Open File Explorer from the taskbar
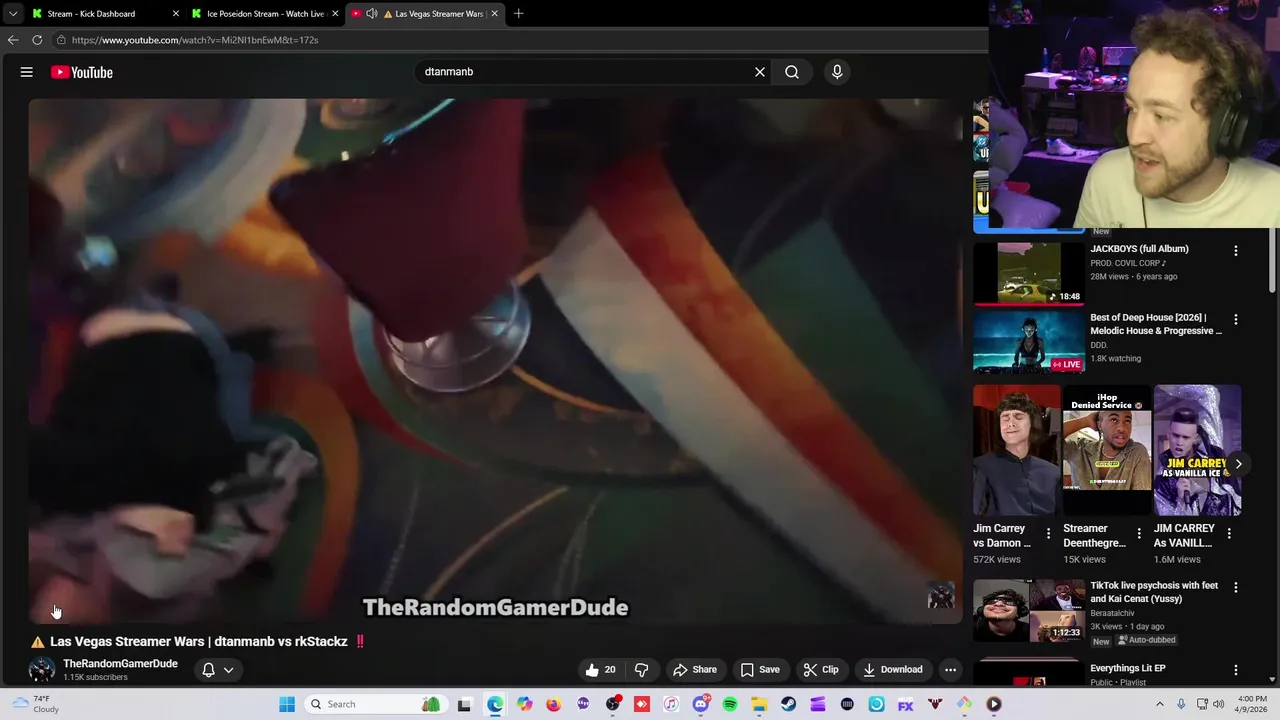The width and height of the screenshot is (1280, 720). click(760, 704)
